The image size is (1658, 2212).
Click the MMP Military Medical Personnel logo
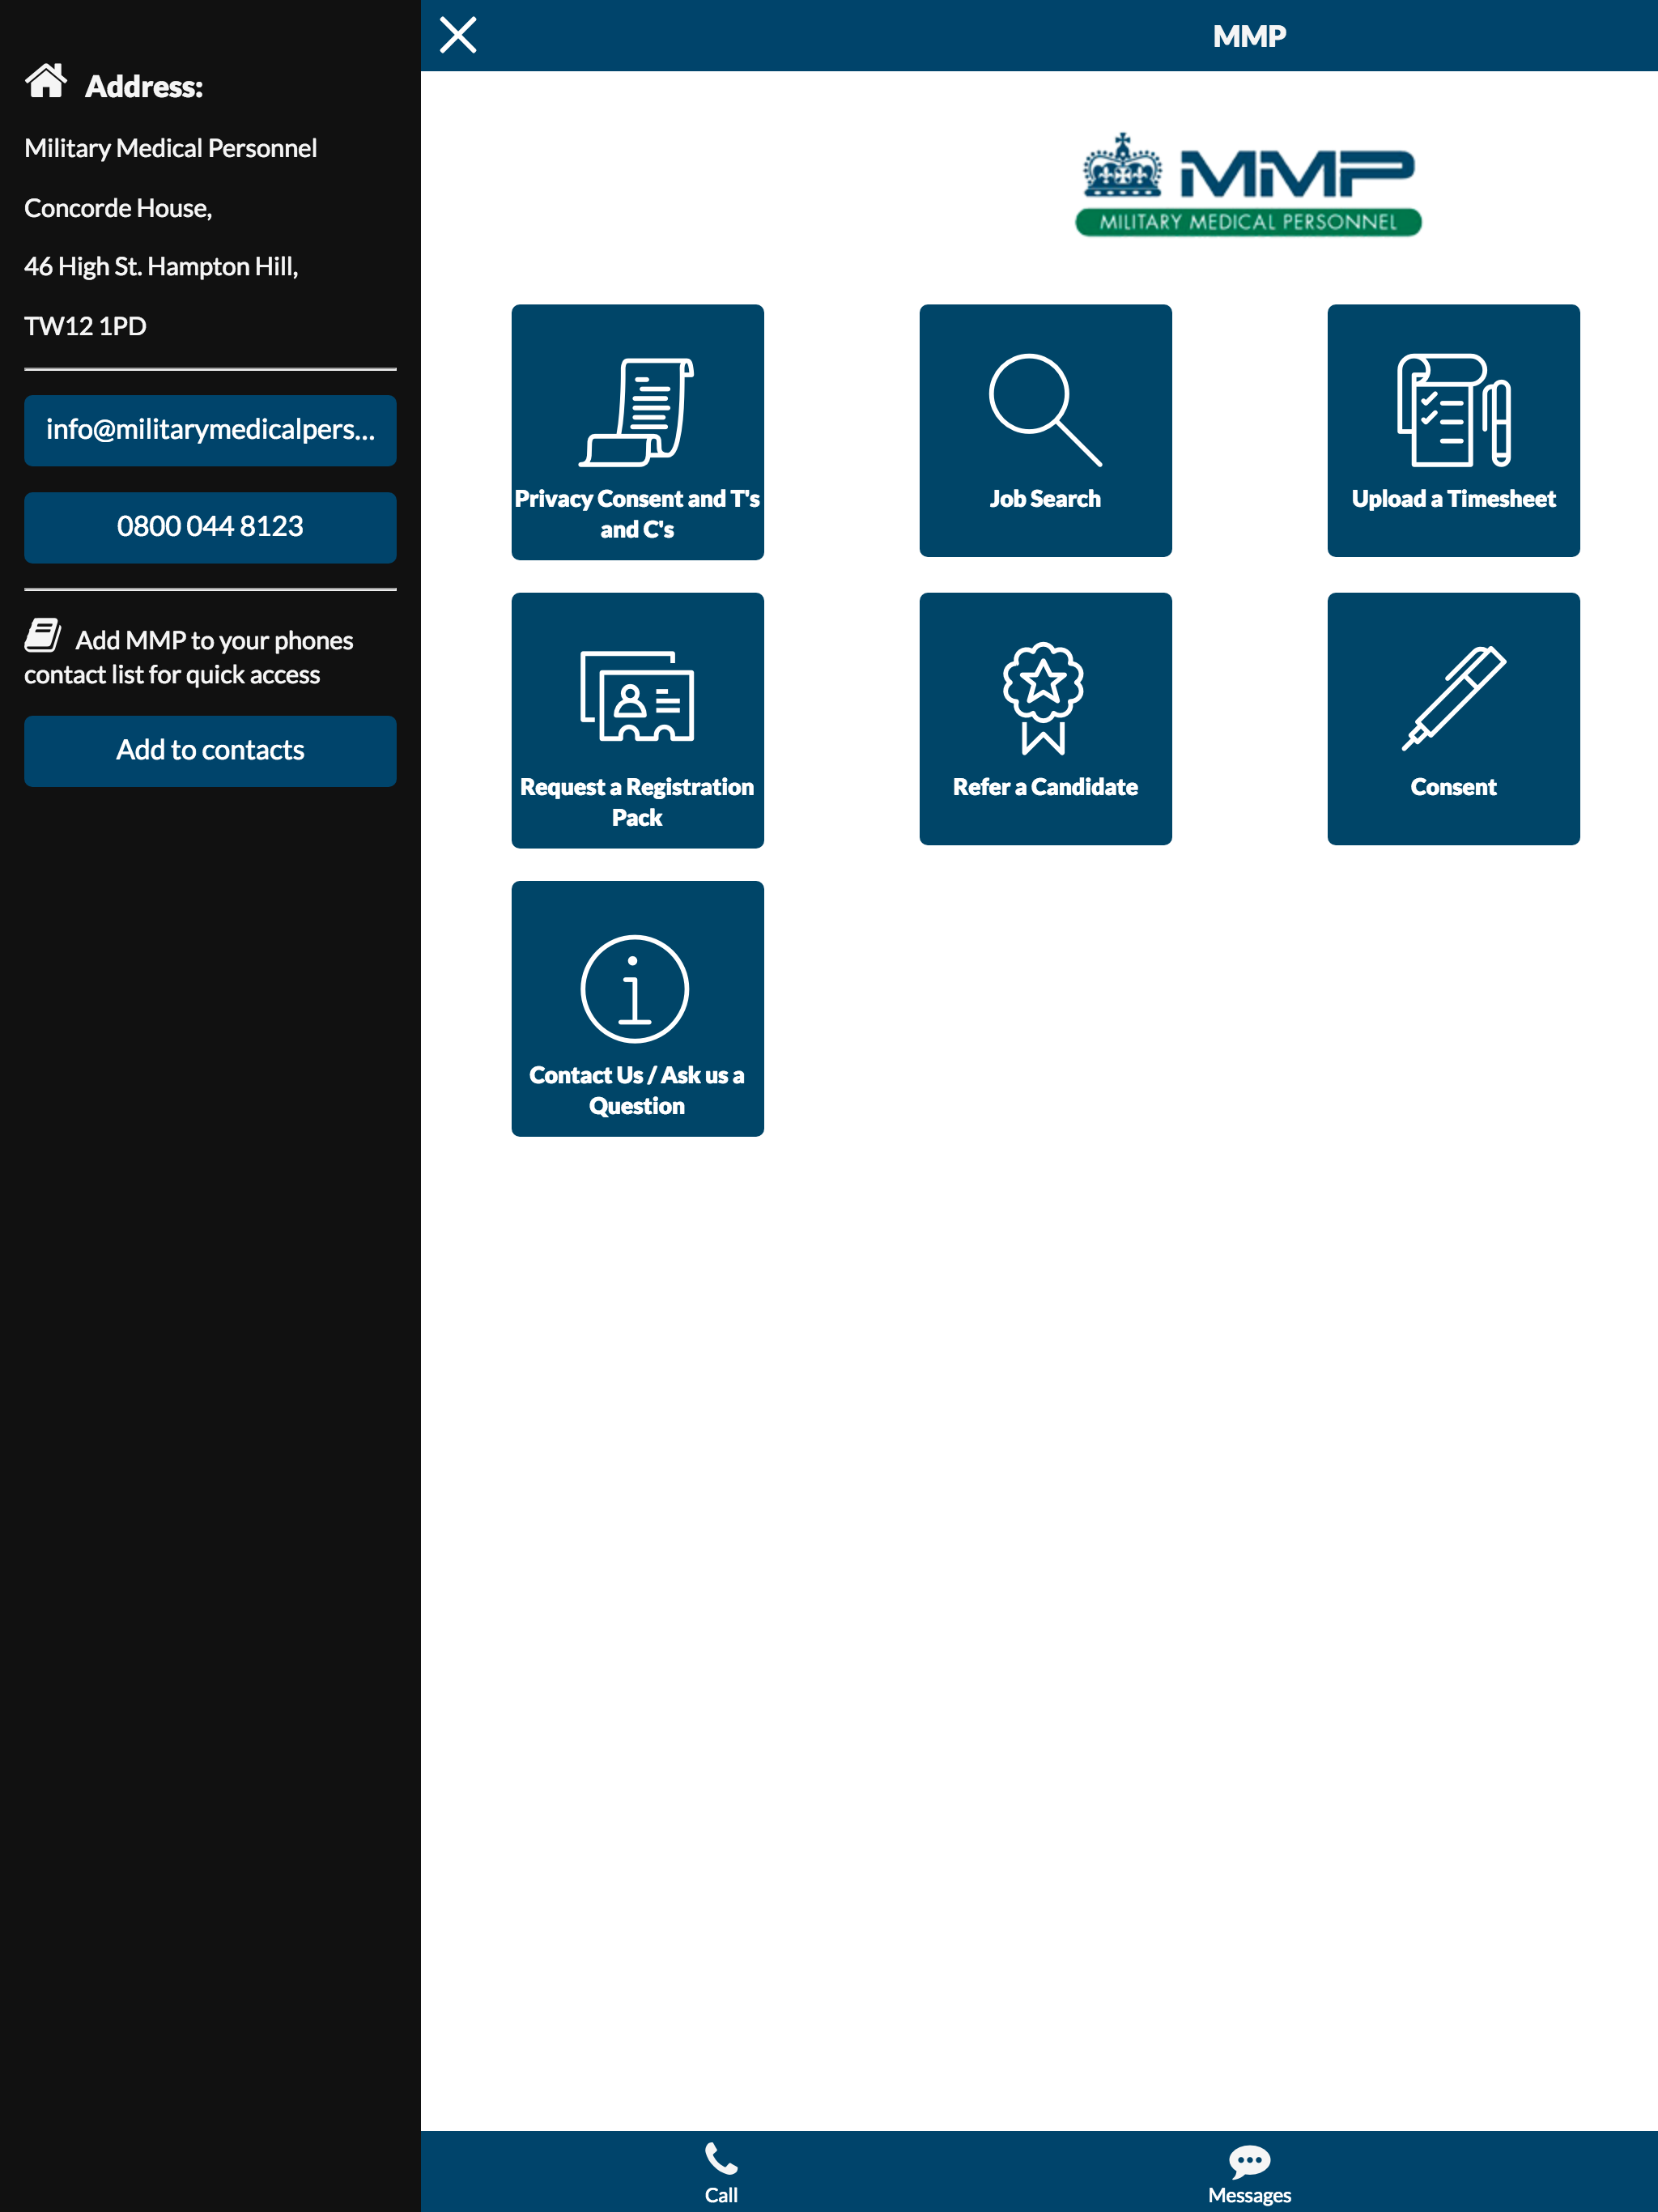click(1248, 185)
